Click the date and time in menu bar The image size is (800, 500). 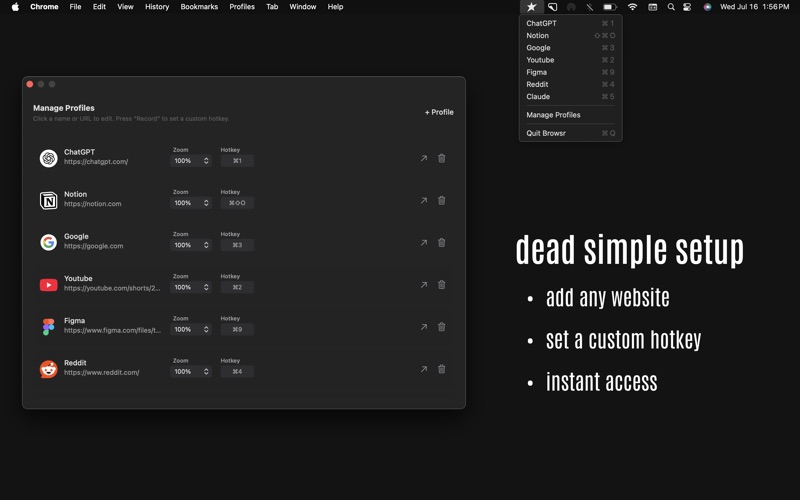pyautogui.click(x=754, y=7)
